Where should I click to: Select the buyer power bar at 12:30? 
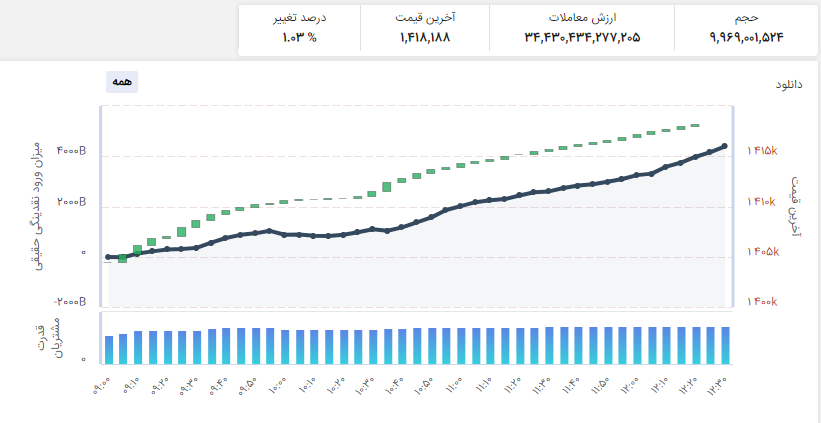(x=725, y=346)
